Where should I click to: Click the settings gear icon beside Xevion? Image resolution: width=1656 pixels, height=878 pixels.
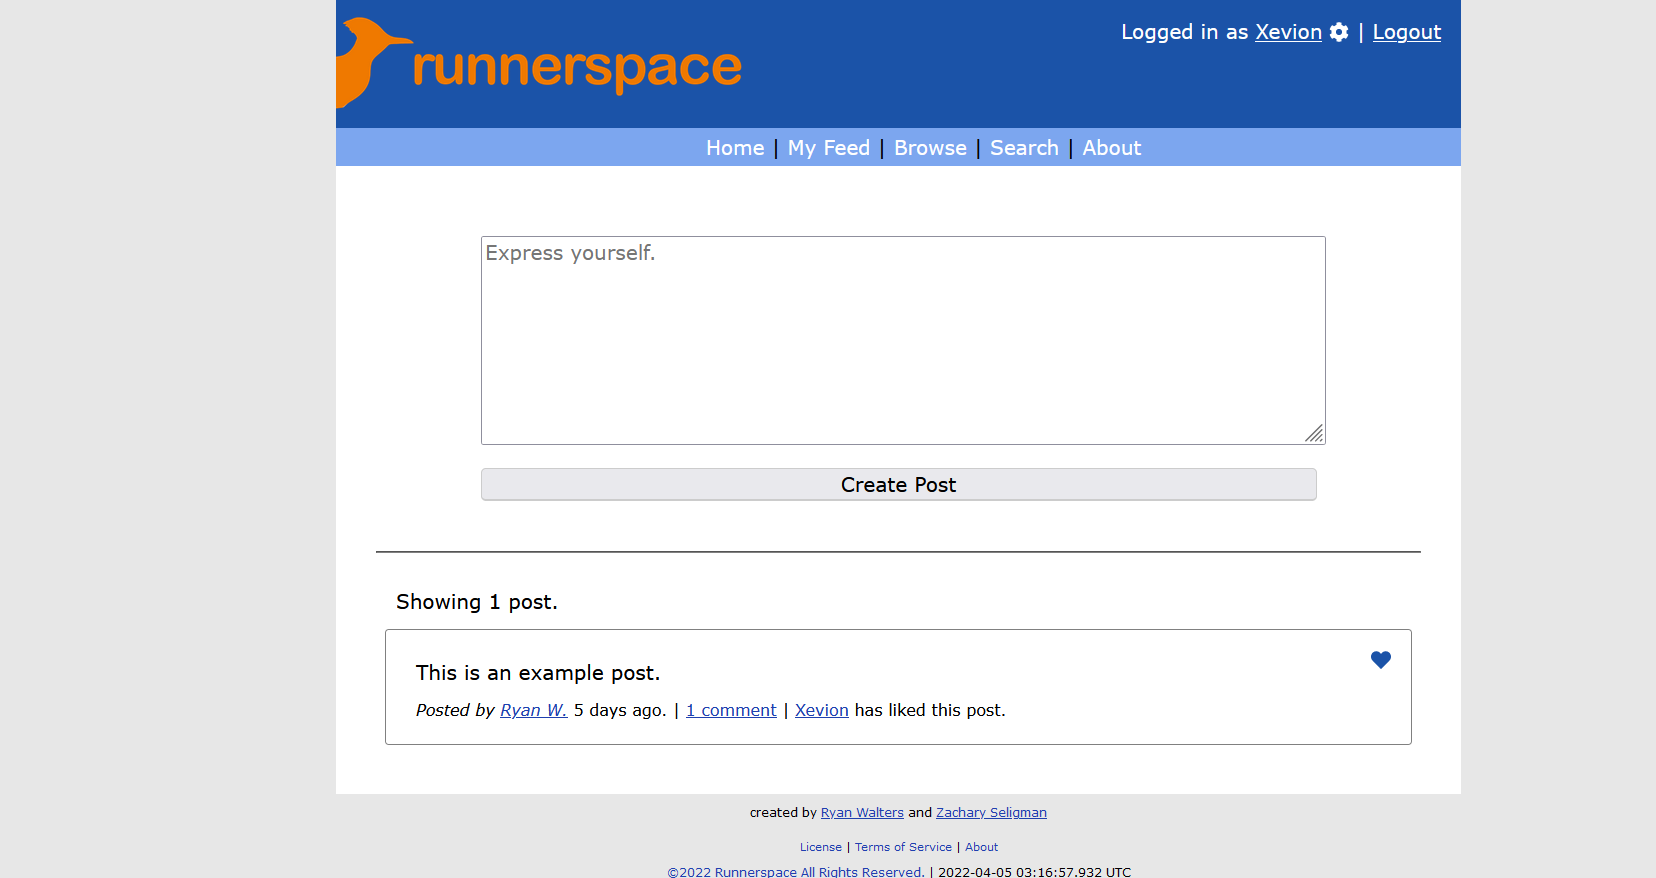pos(1339,32)
